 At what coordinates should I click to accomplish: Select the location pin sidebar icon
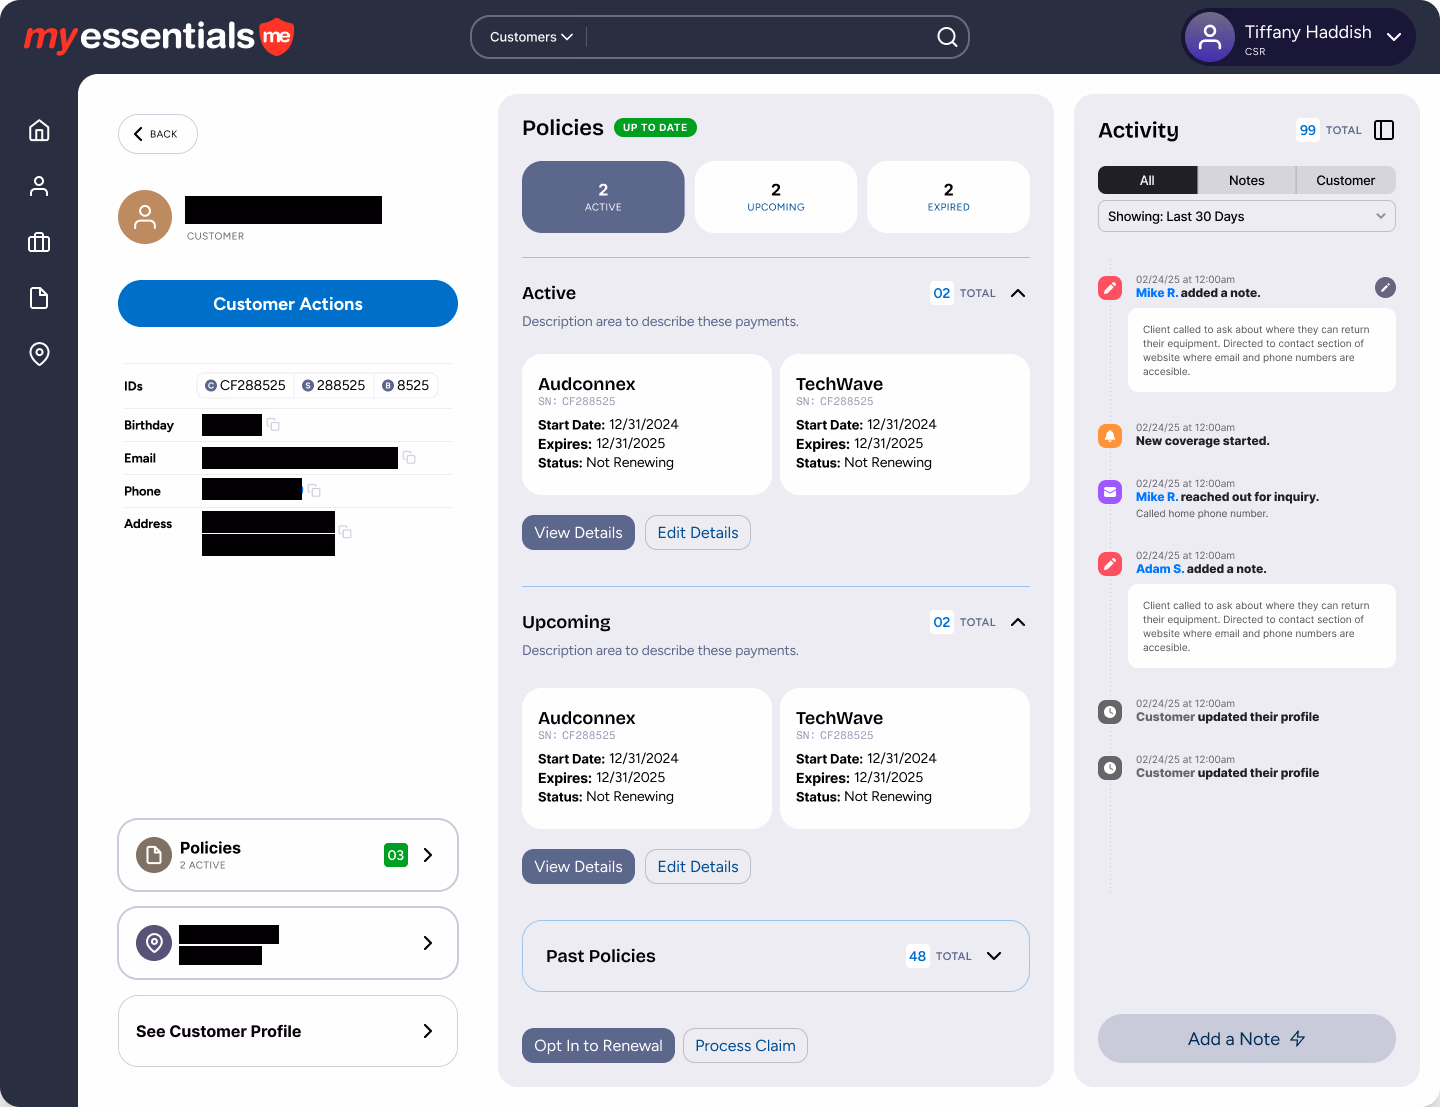click(39, 354)
